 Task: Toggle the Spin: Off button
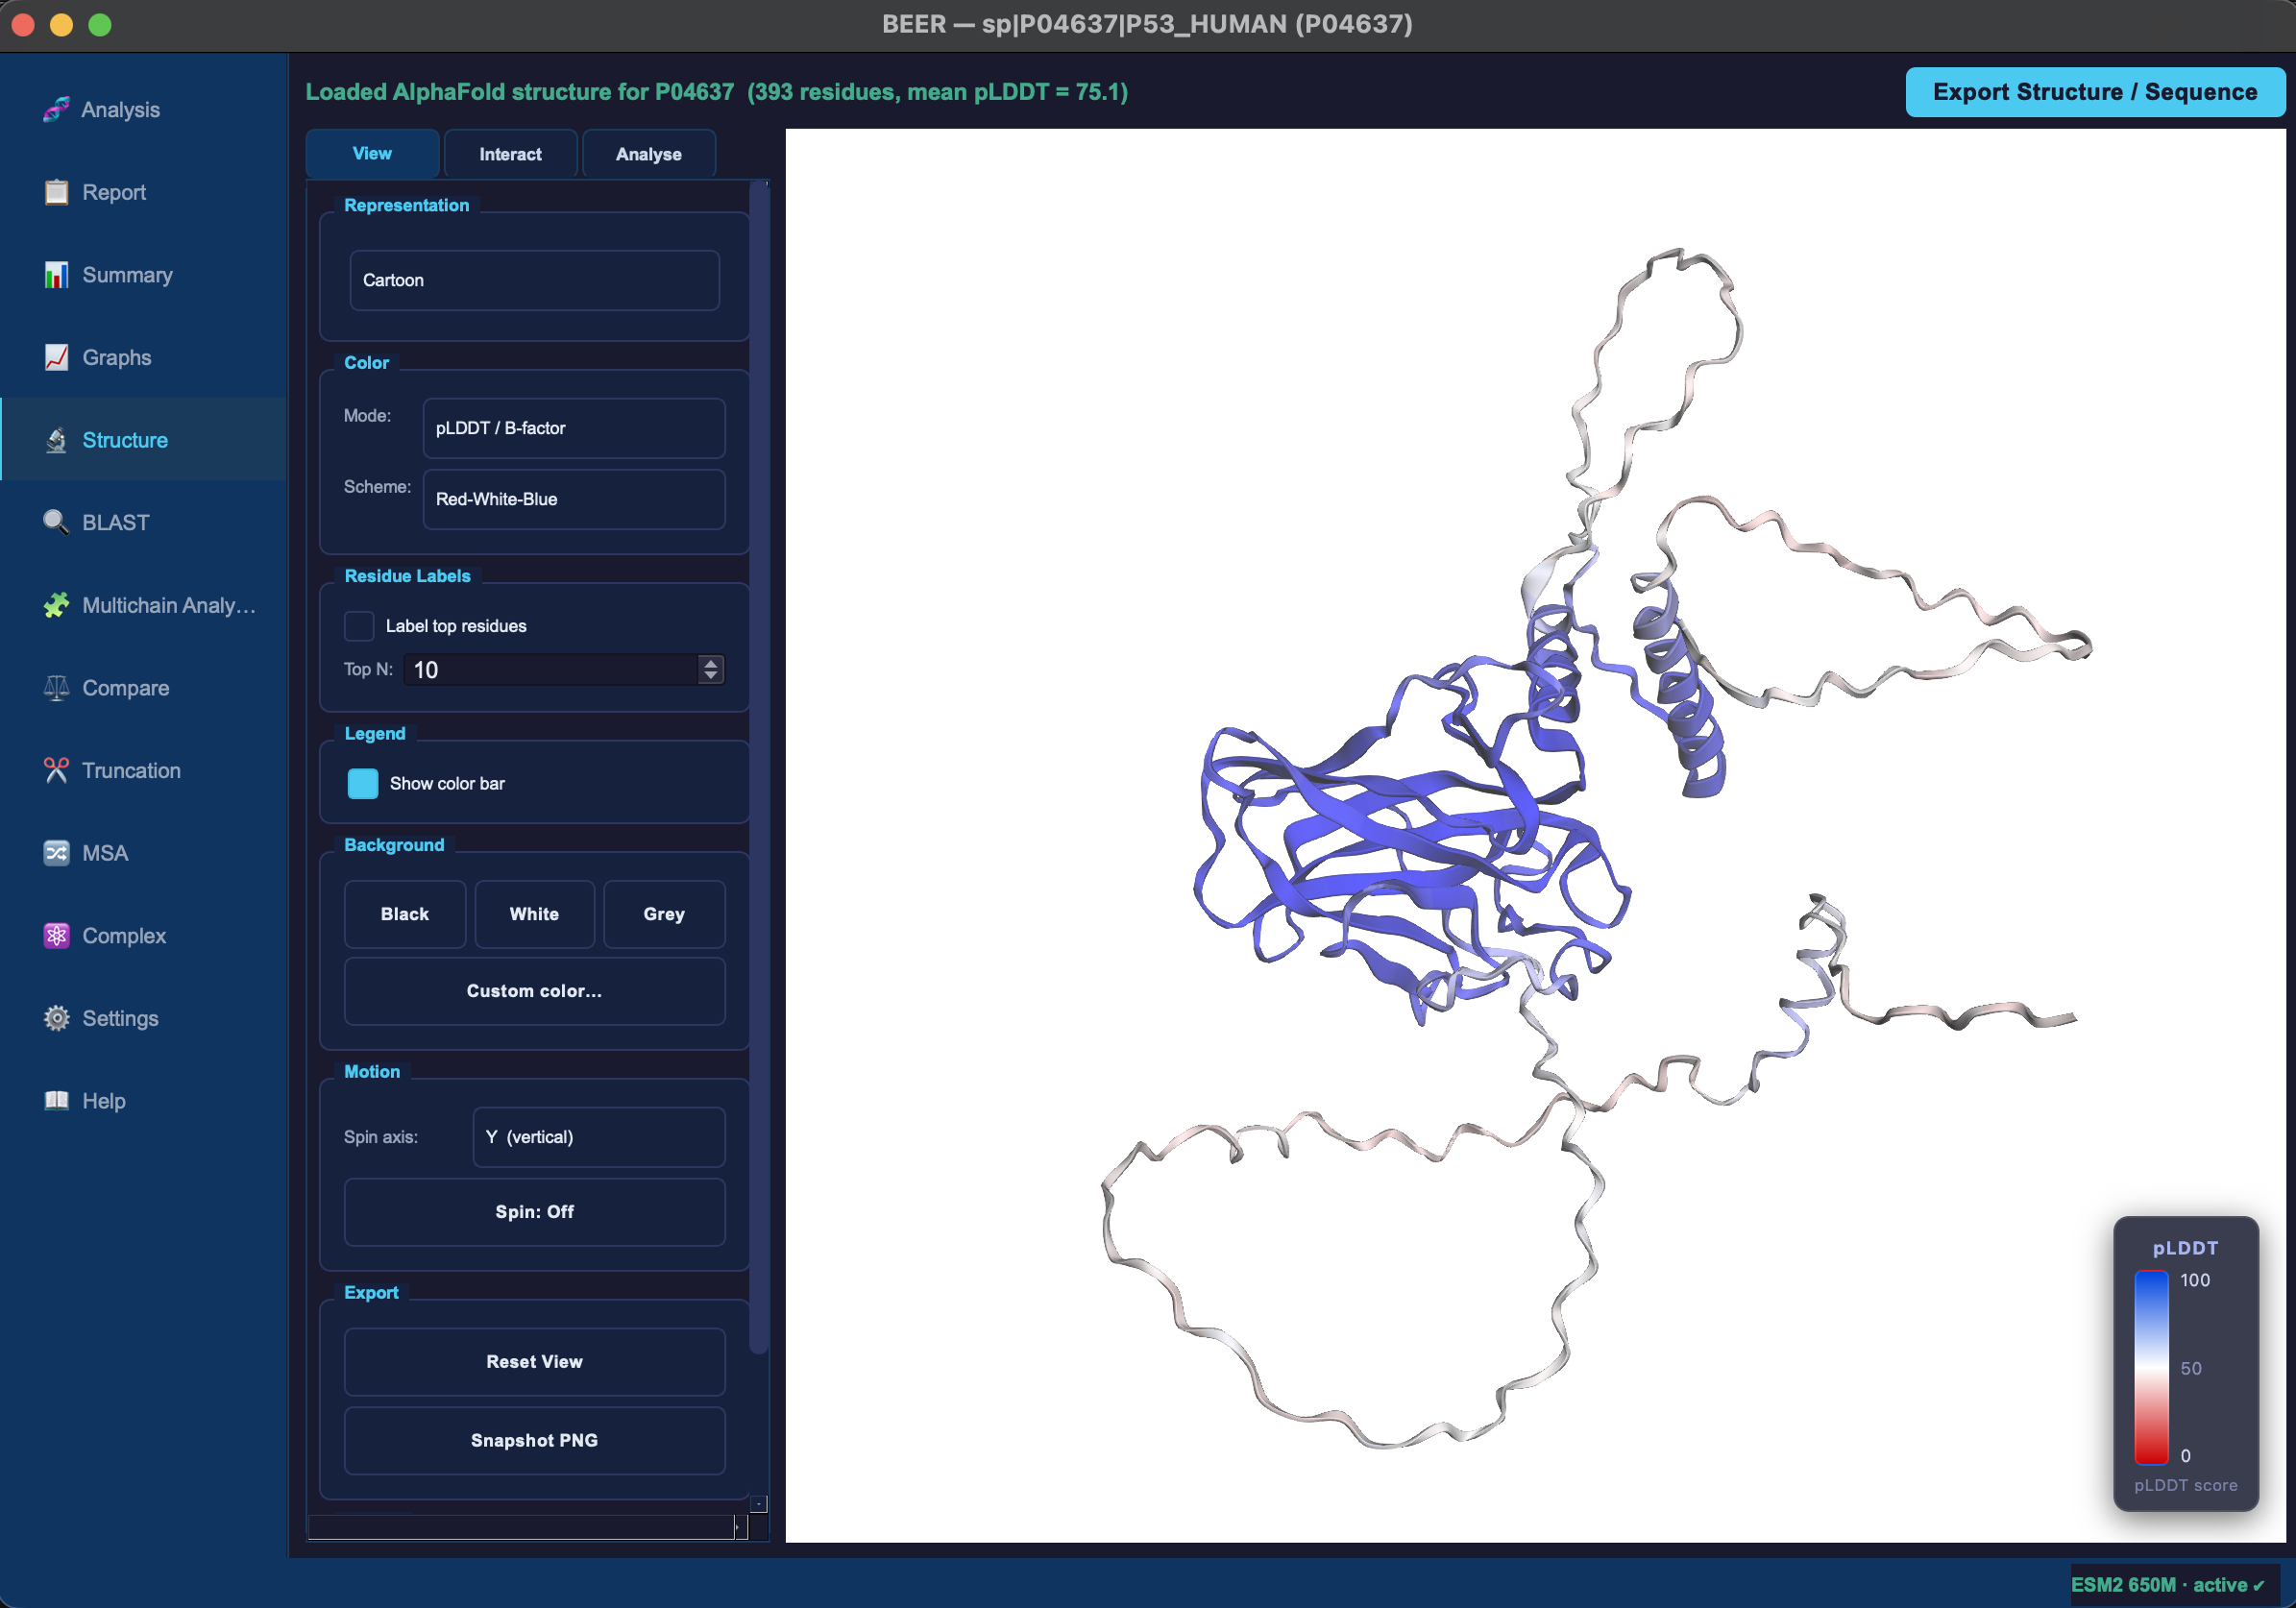[534, 1212]
